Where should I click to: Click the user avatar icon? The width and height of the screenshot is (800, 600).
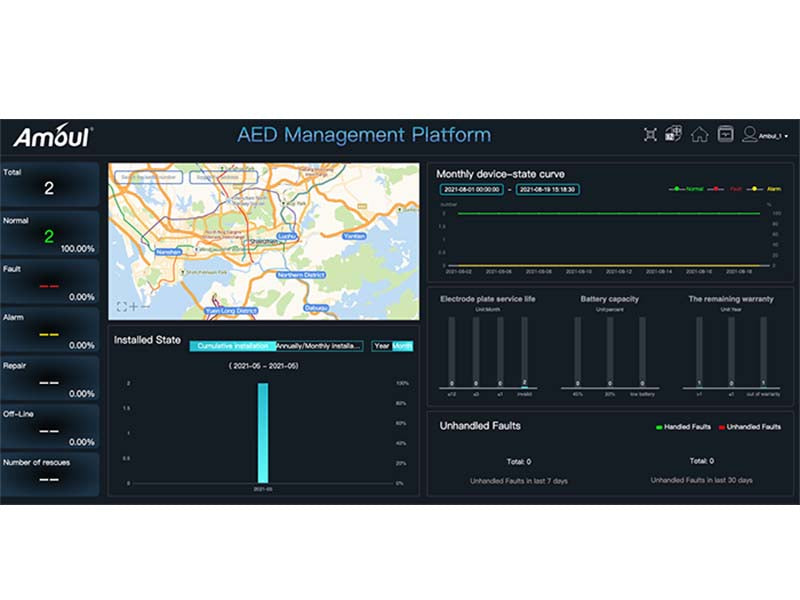749,135
